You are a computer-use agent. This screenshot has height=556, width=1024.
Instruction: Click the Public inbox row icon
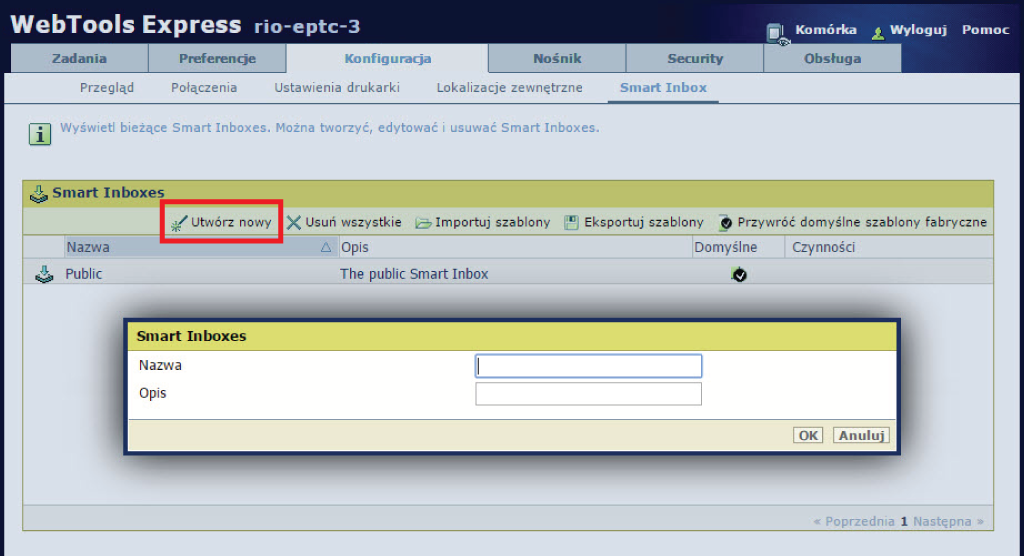(x=44, y=274)
